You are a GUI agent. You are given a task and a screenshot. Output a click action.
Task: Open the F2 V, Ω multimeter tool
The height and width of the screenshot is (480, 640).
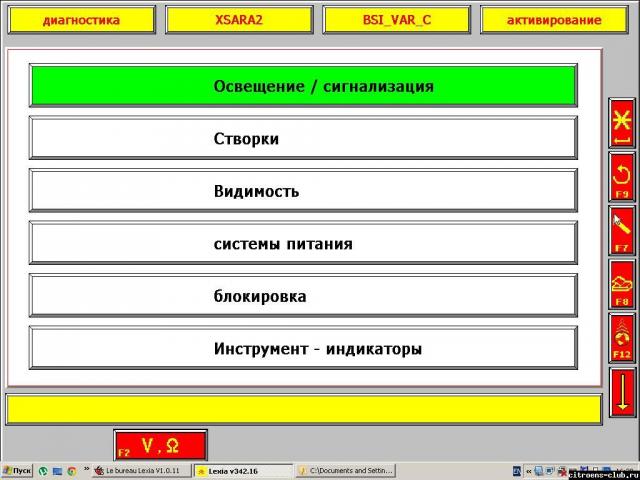point(161,445)
